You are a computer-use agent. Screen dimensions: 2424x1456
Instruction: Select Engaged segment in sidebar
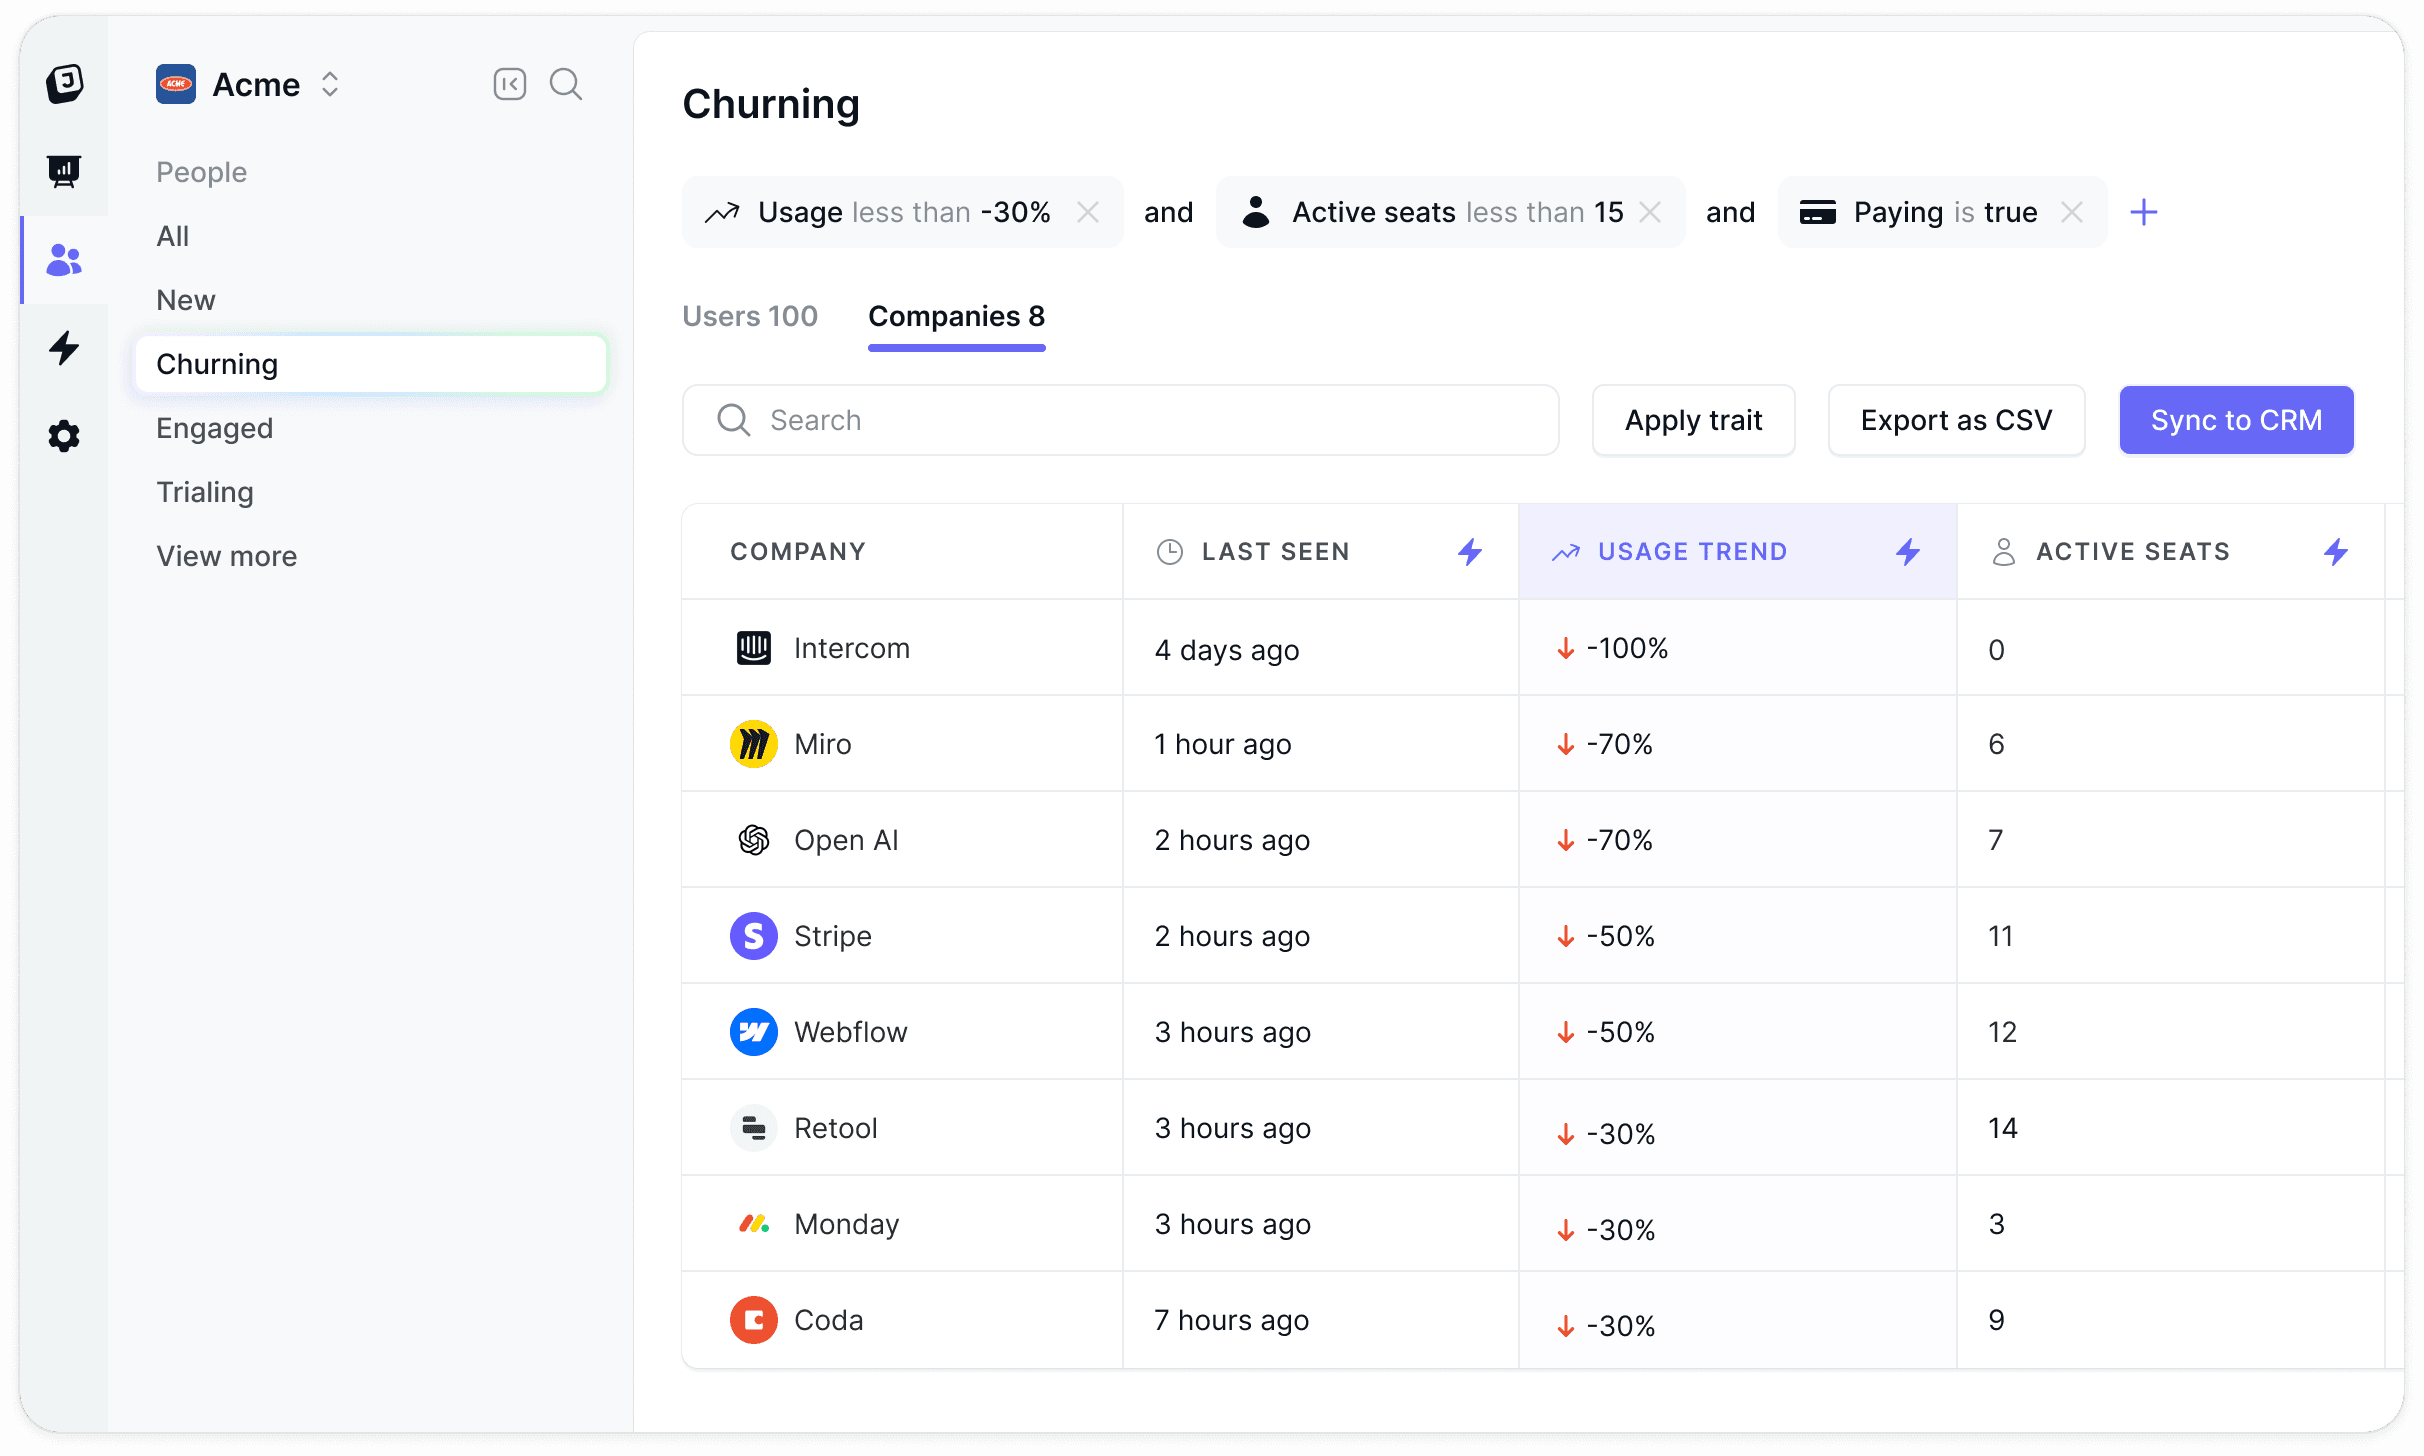pyautogui.click(x=214, y=428)
